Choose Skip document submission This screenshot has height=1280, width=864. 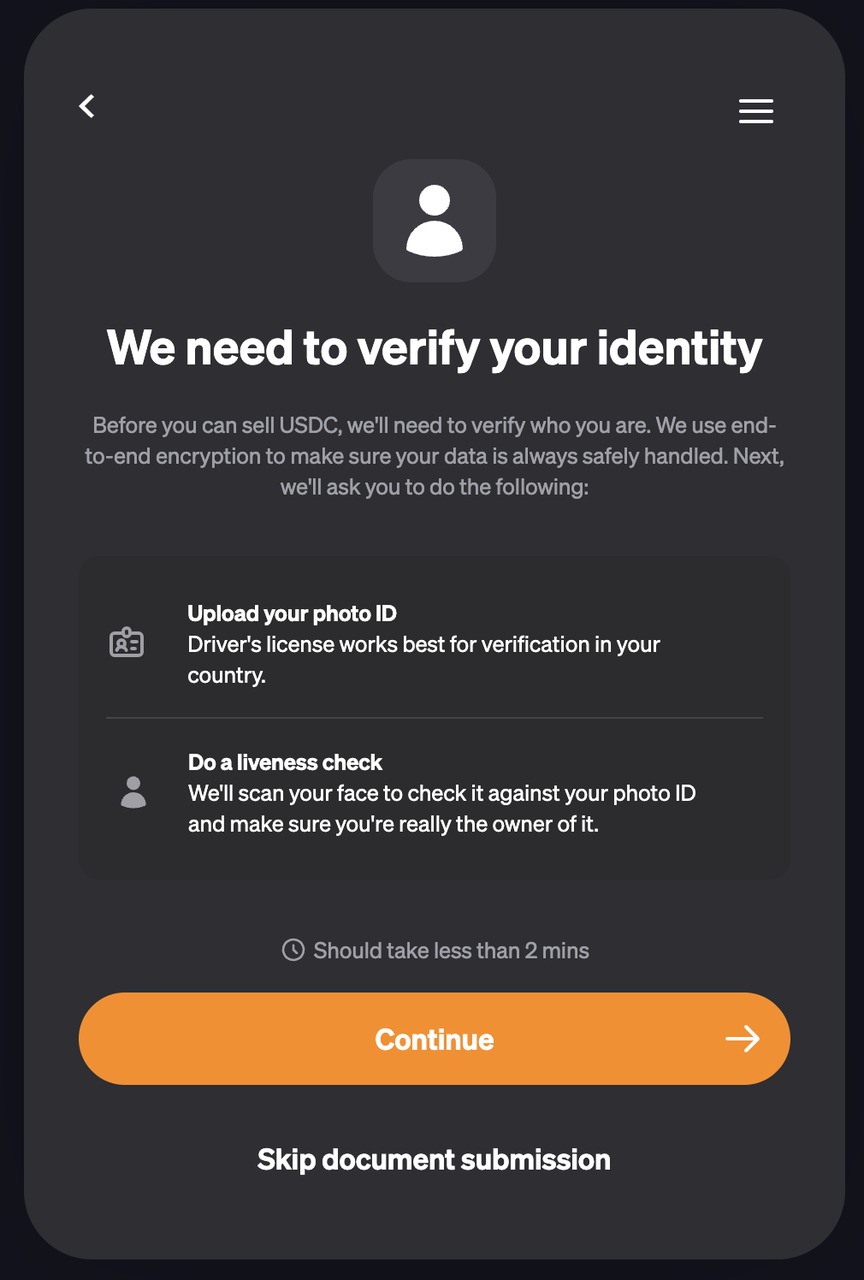(434, 1160)
